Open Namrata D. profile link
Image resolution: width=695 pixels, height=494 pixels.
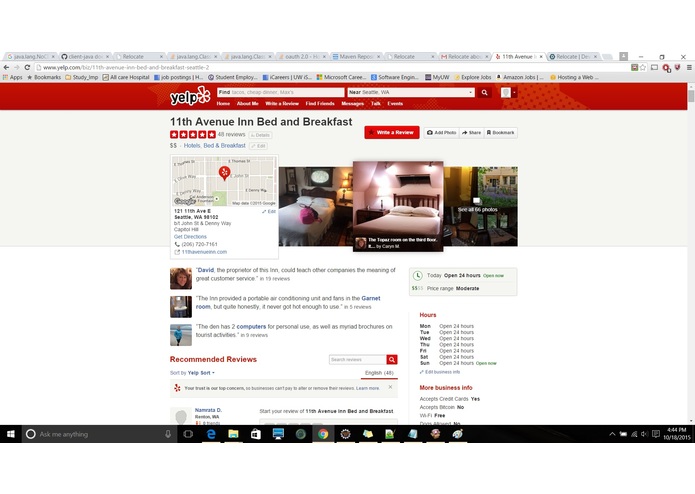pos(208,410)
